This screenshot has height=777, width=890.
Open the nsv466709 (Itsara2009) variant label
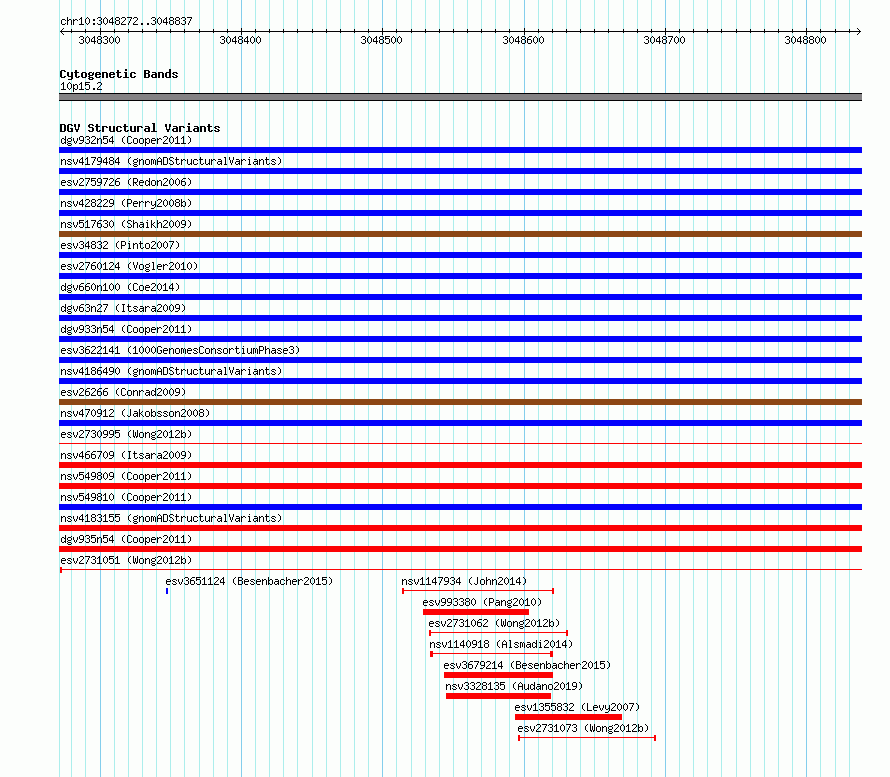(126, 455)
